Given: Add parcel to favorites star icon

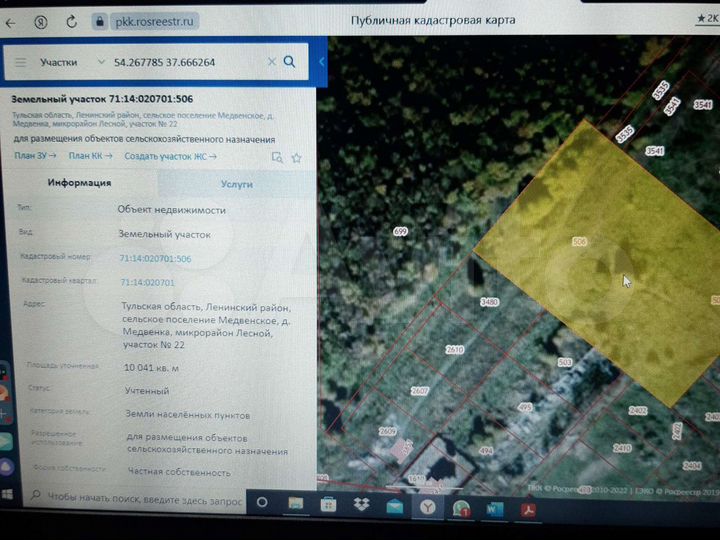Looking at the screenshot, I should (x=296, y=157).
